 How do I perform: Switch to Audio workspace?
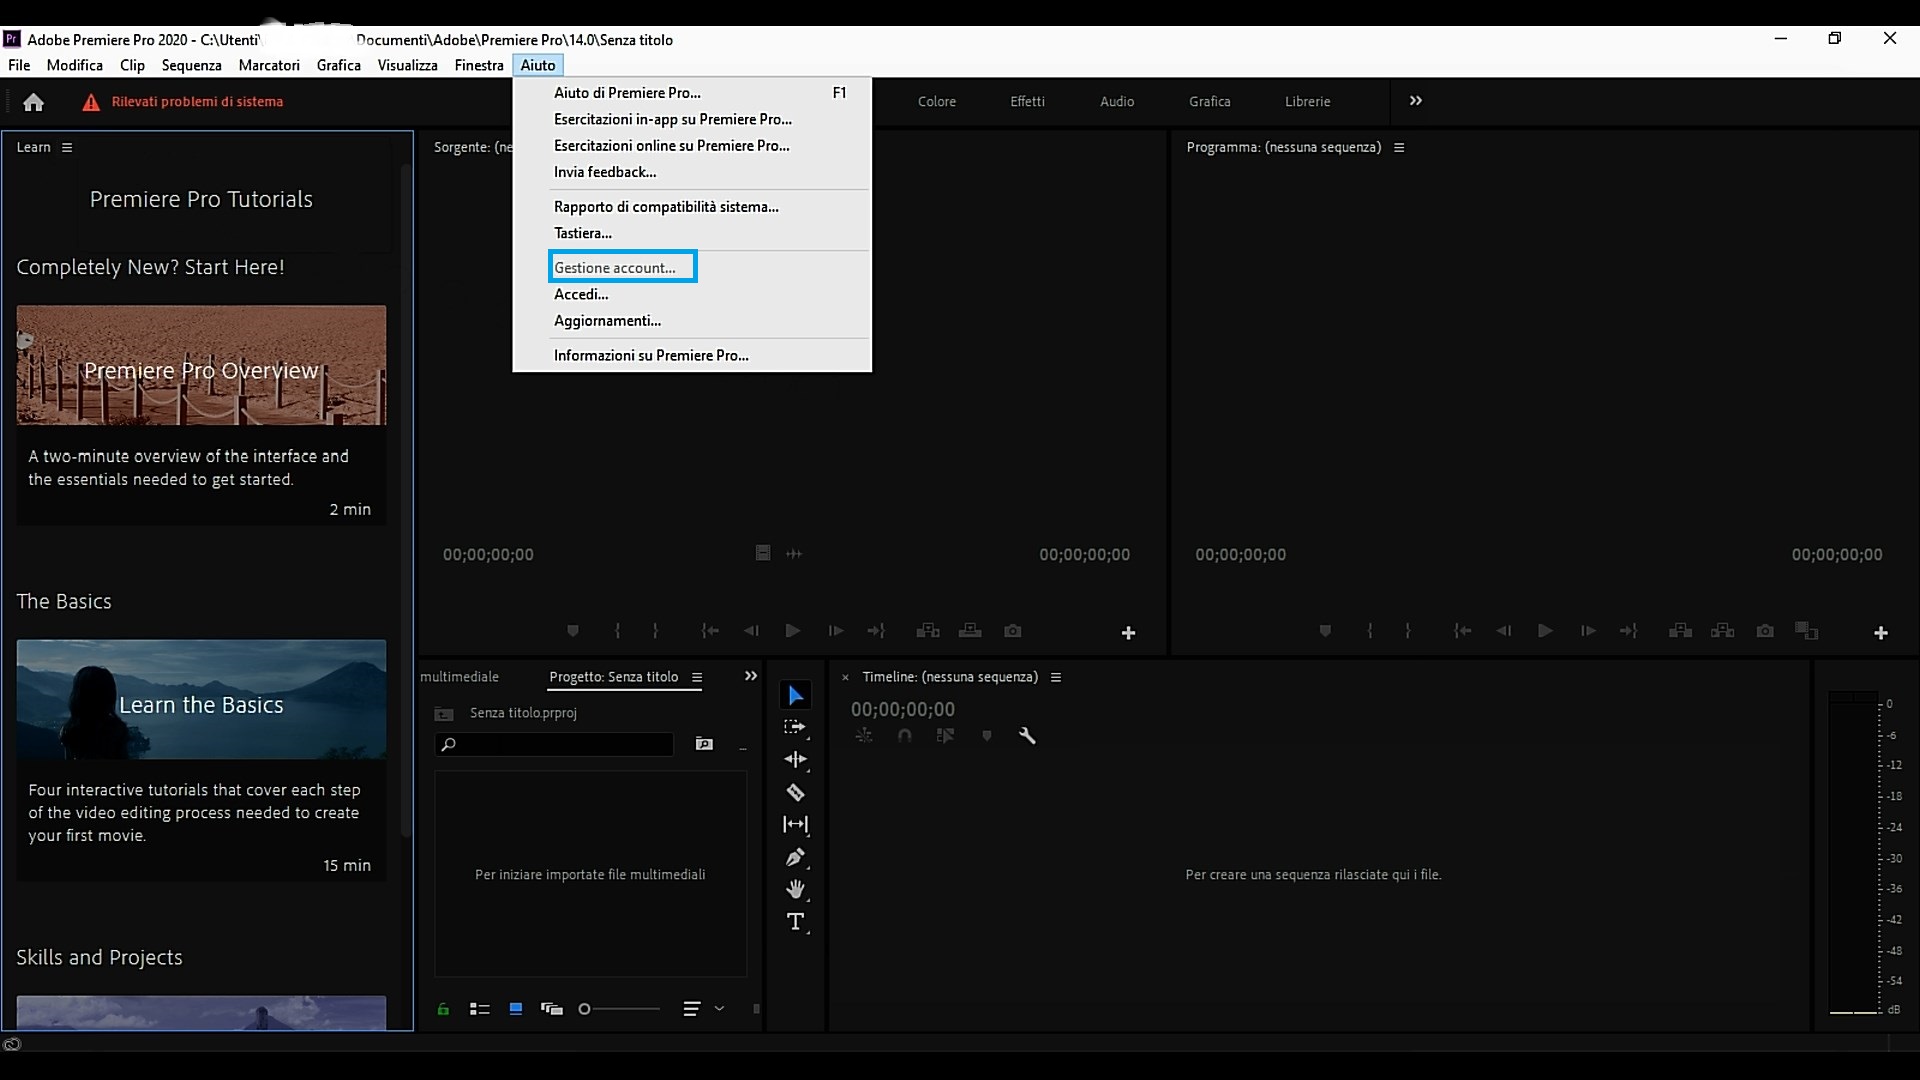tap(1117, 101)
